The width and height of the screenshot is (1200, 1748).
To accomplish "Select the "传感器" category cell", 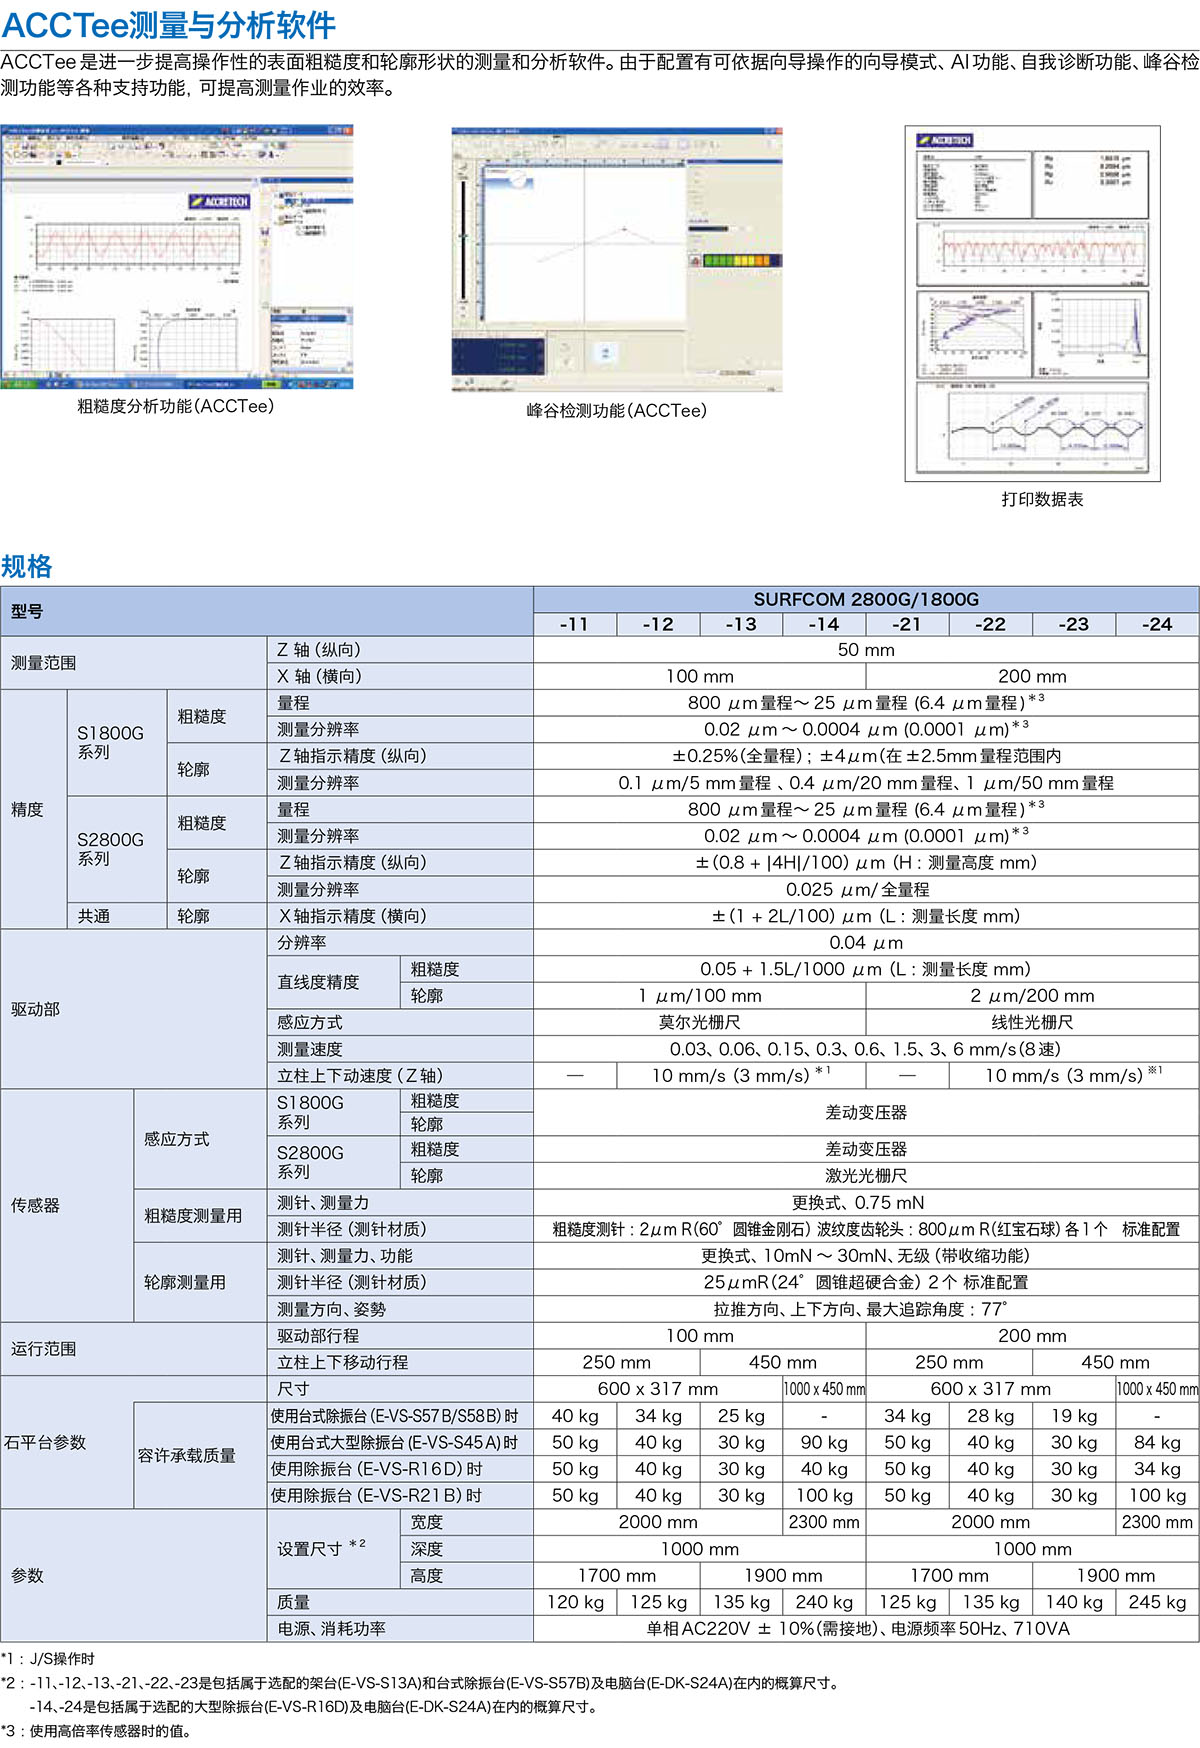I will [x=67, y=1205].
